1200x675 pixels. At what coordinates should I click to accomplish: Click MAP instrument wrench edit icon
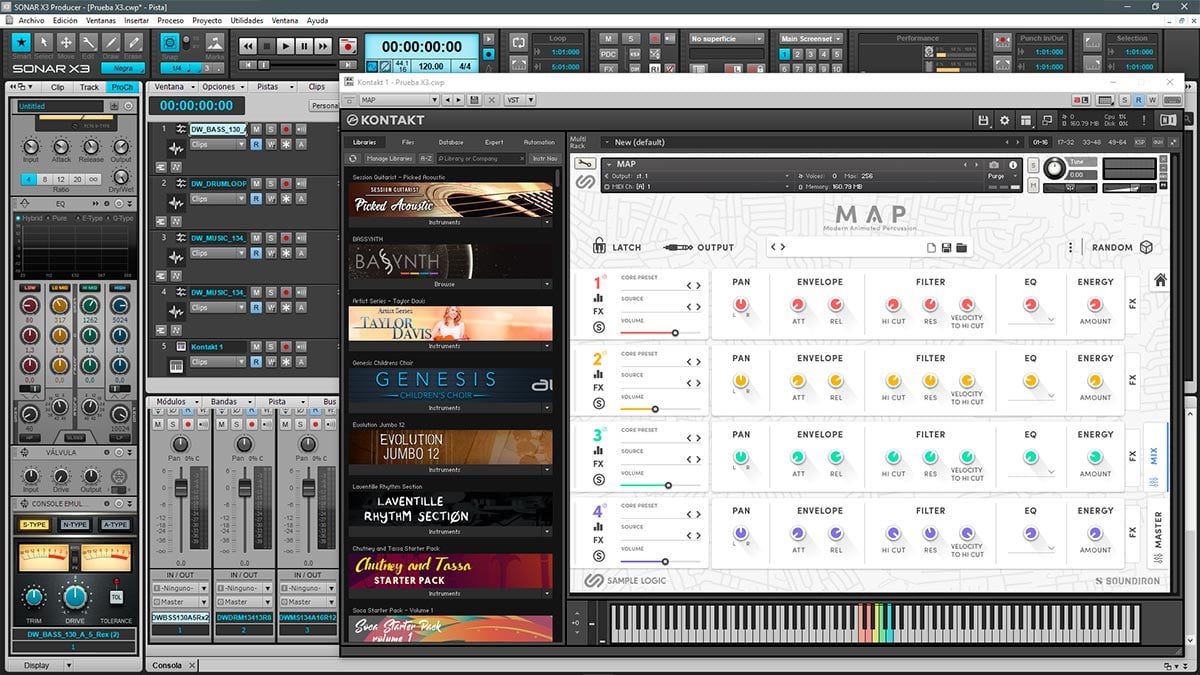pos(586,164)
